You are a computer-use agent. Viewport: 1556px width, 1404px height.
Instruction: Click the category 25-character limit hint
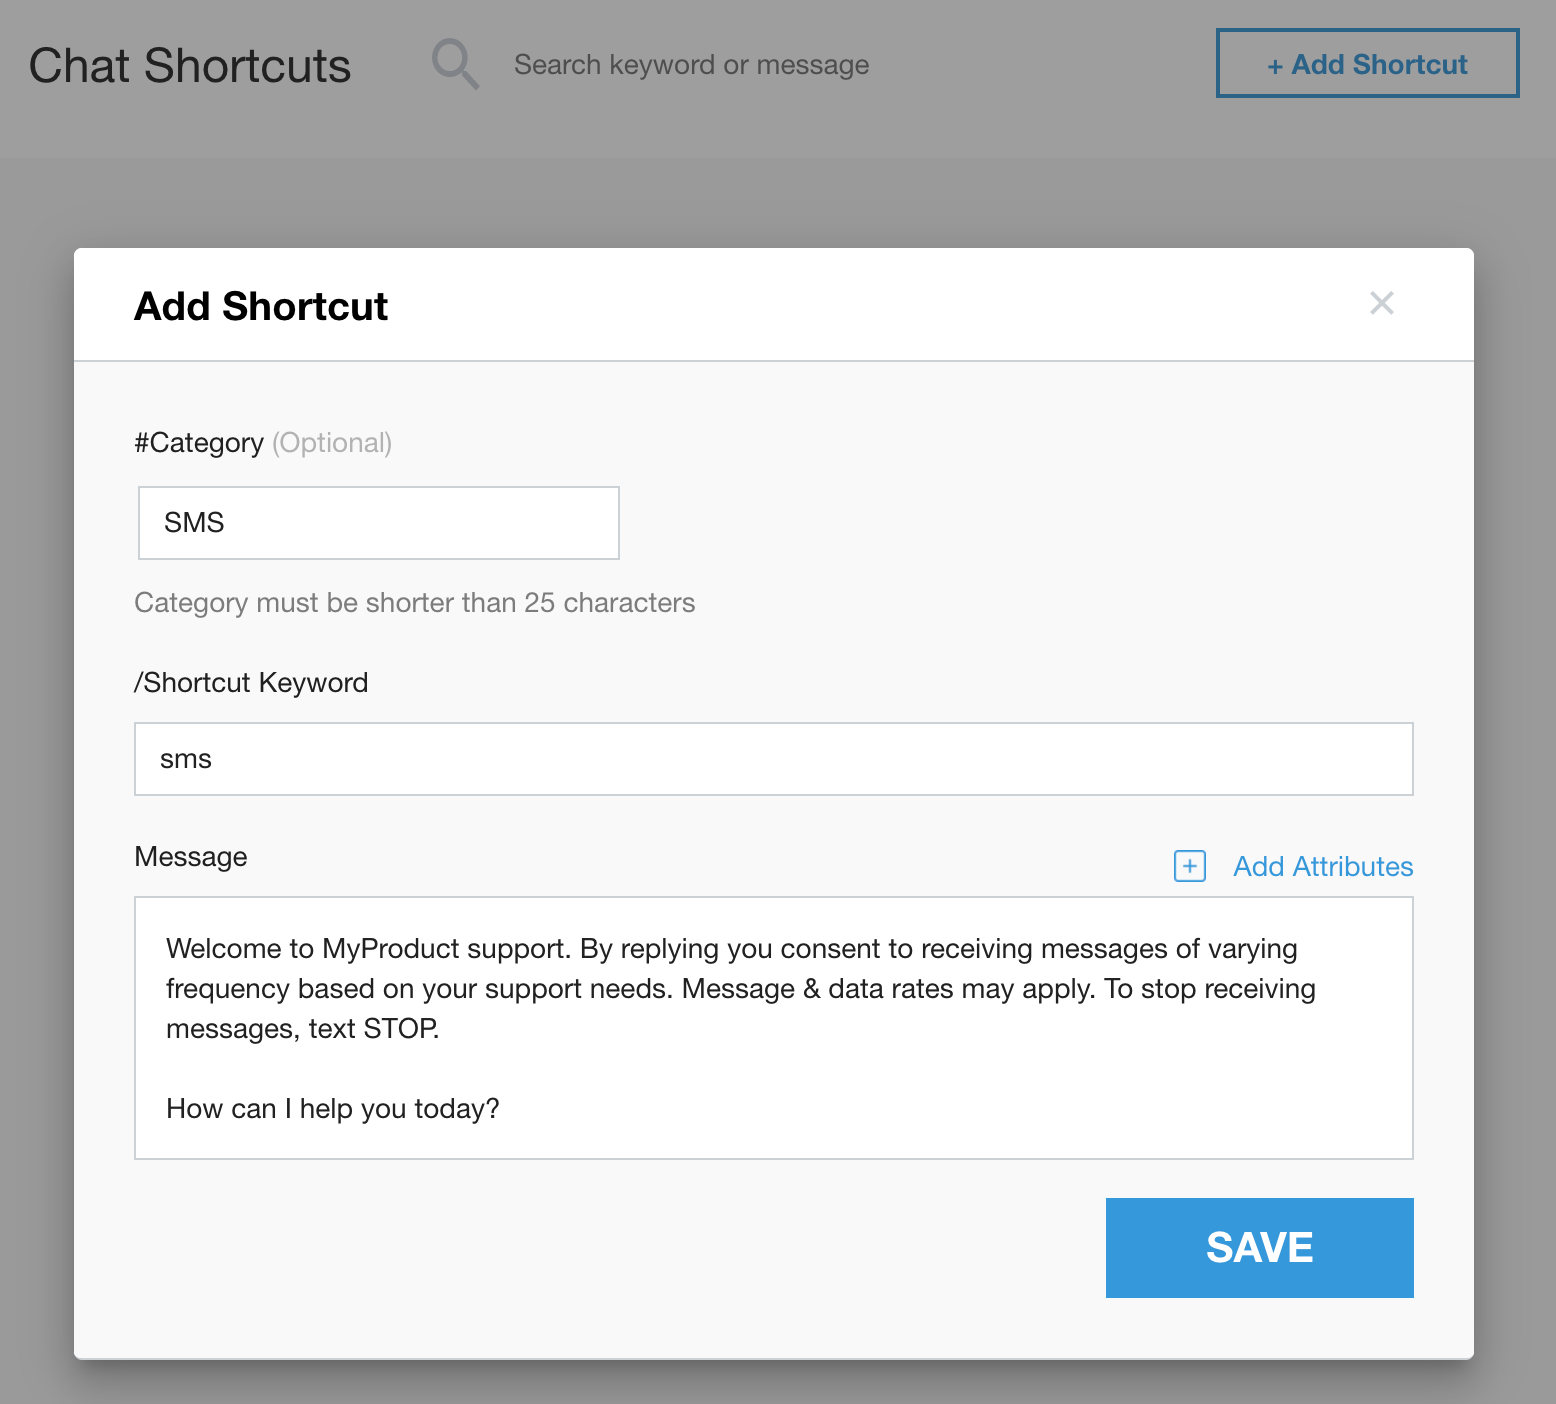click(x=414, y=603)
